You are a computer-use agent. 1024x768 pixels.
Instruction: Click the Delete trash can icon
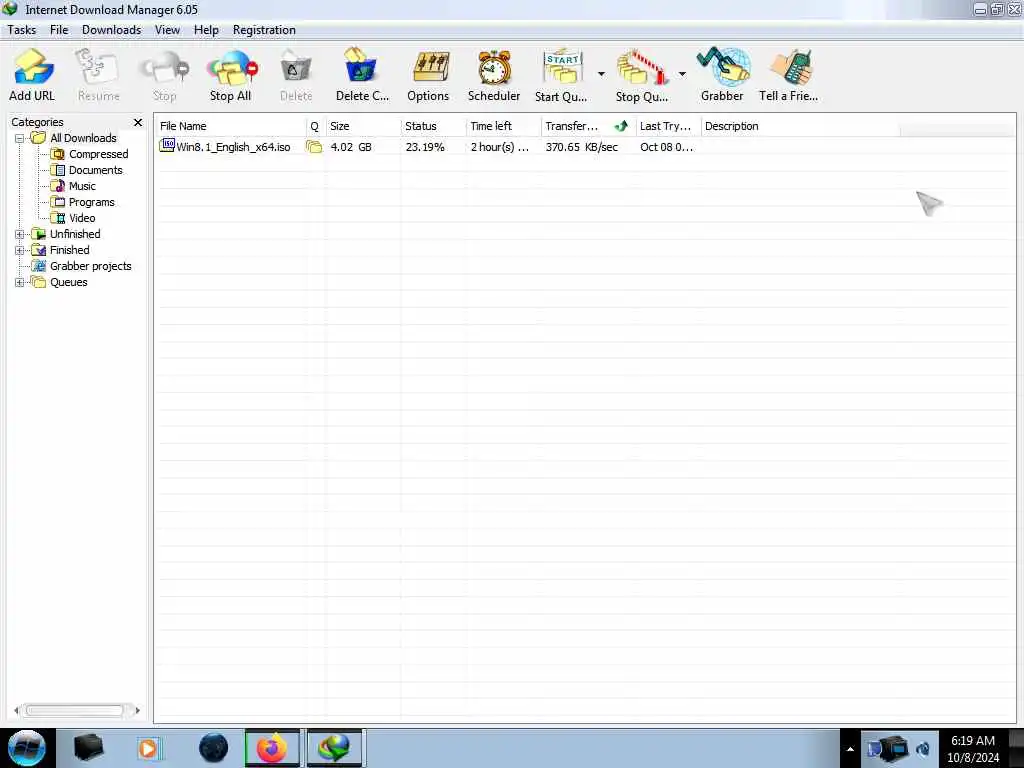coord(296,69)
